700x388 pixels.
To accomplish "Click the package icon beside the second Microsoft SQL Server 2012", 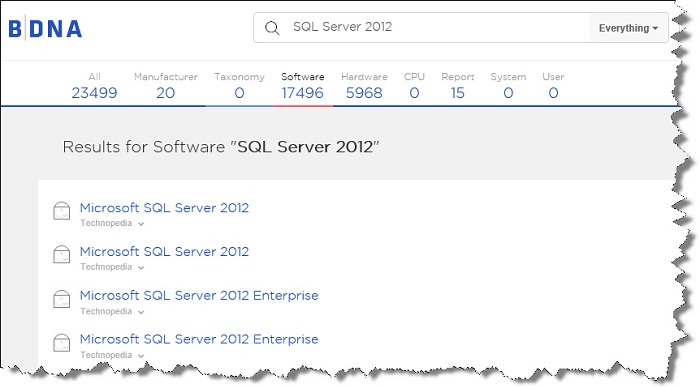I will [x=62, y=254].
